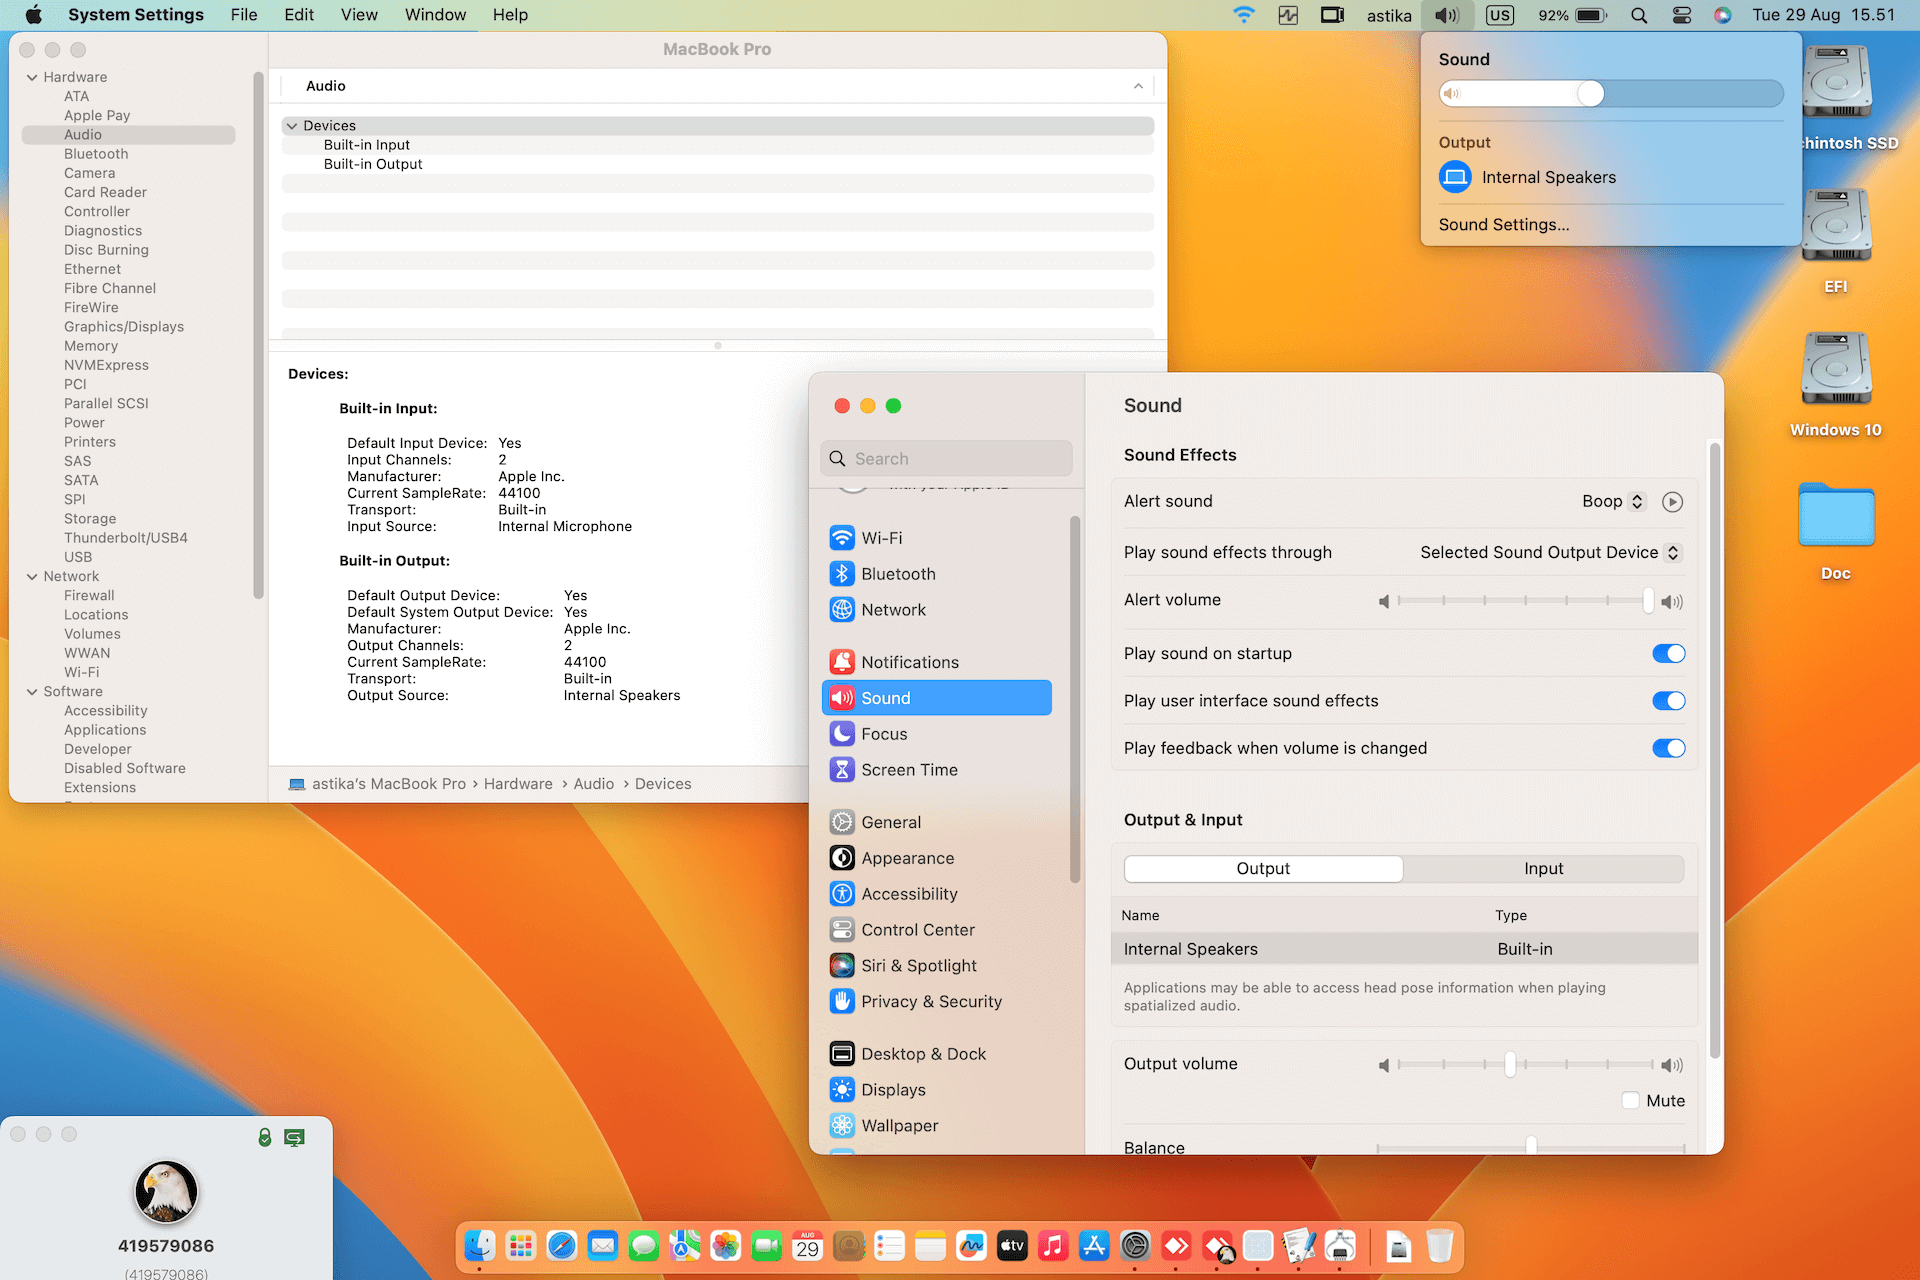
Task: Open Privacy & Security settings
Action: [x=930, y=1002]
